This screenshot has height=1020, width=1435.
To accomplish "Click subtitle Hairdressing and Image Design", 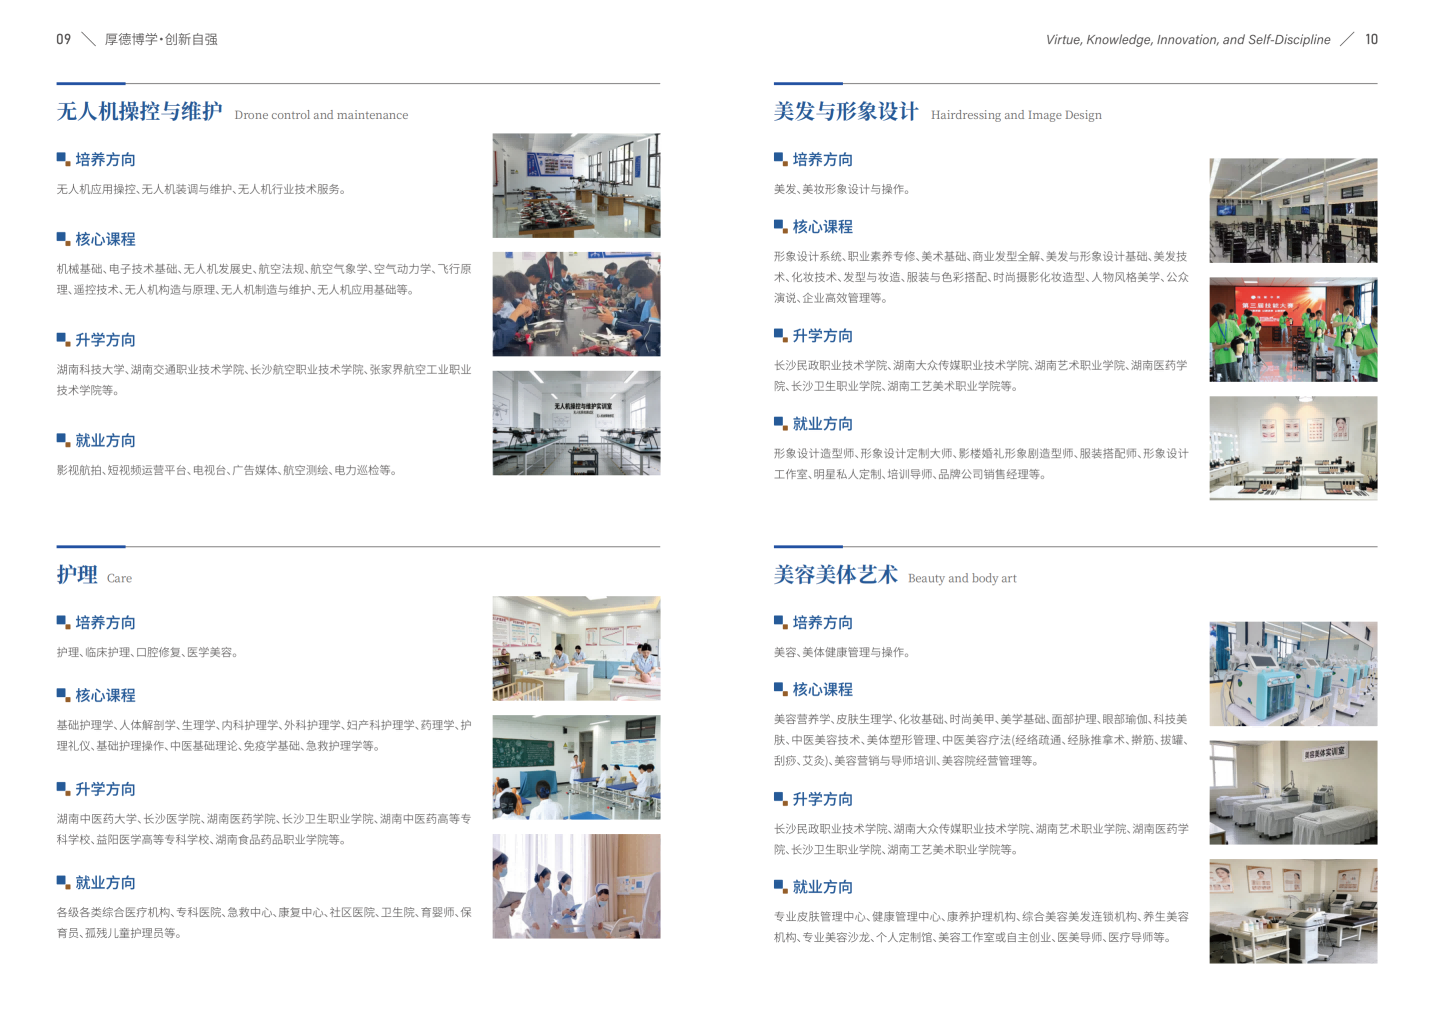I will [1016, 115].
